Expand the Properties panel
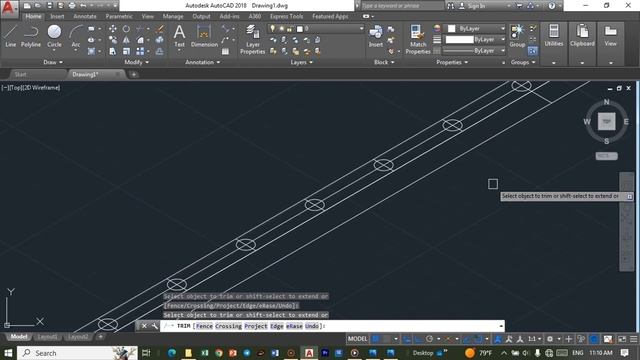Image resolution: width=640 pixels, height=360 pixels. click(452, 62)
